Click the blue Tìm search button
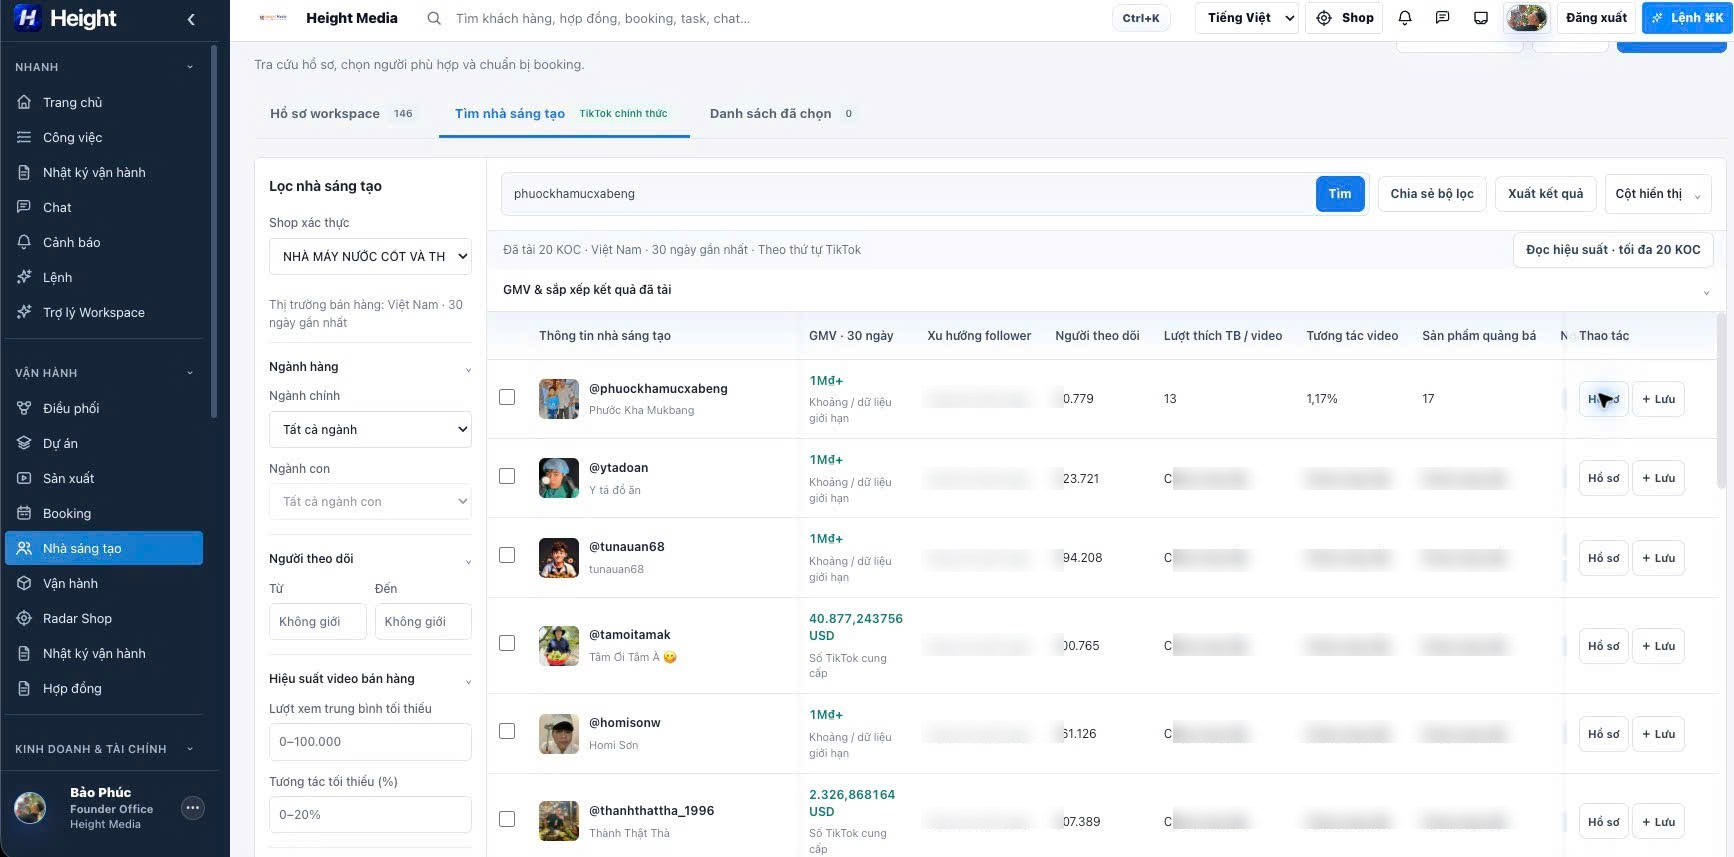Image resolution: width=1734 pixels, height=857 pixels. tap(1340, 194)
